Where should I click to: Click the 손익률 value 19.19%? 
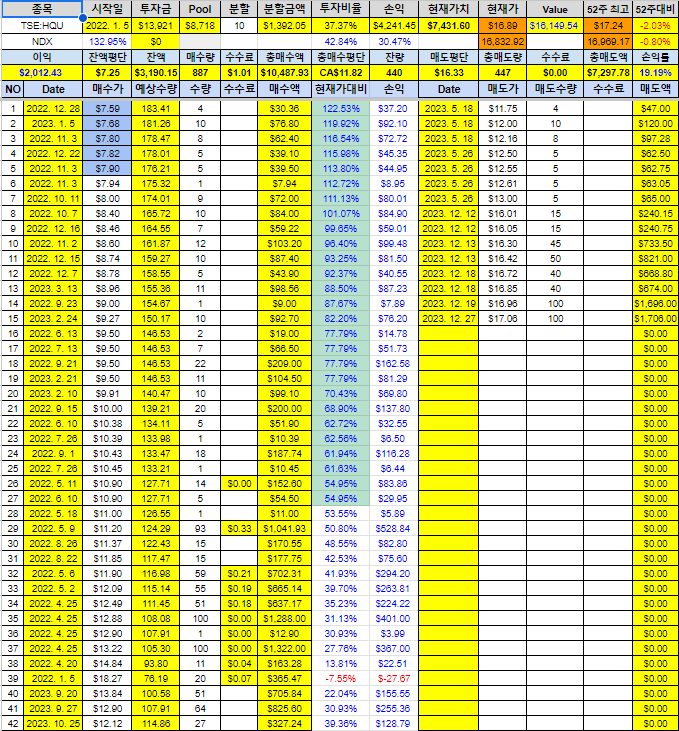coord(656,73)
